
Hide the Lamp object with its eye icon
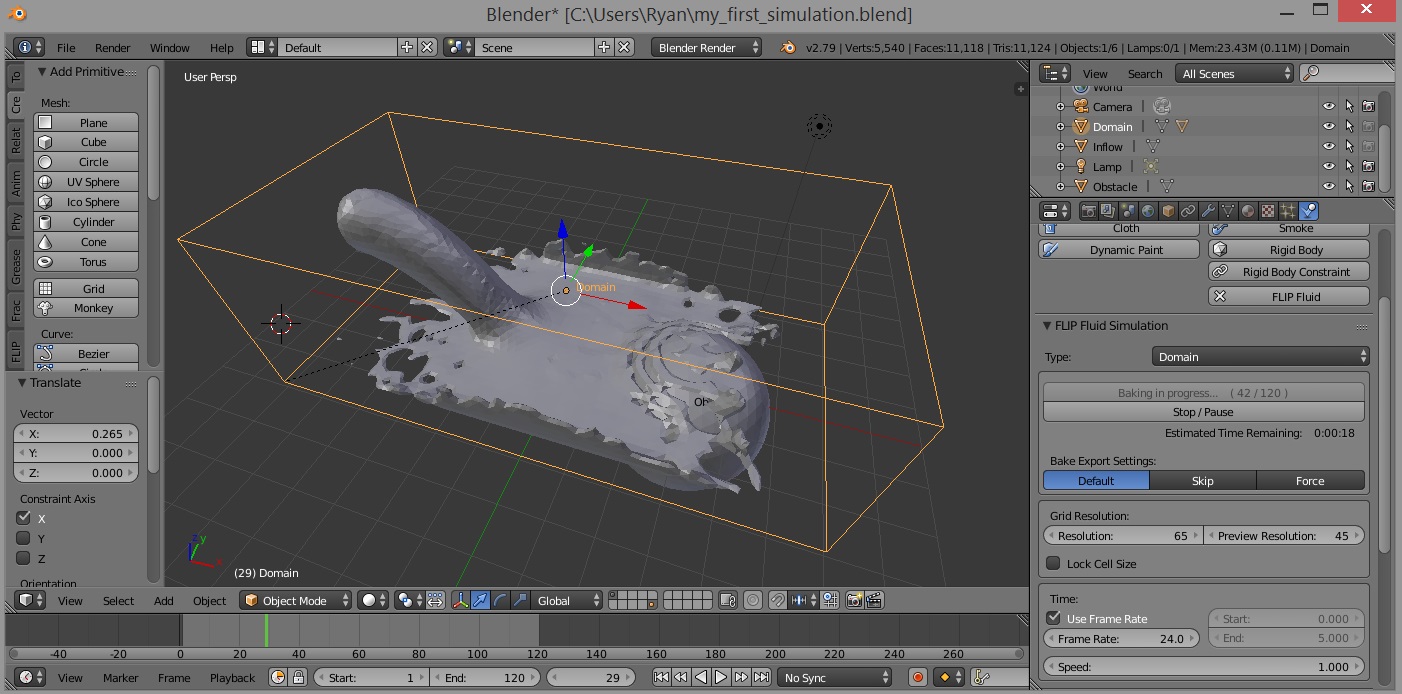click(1328, 166)
